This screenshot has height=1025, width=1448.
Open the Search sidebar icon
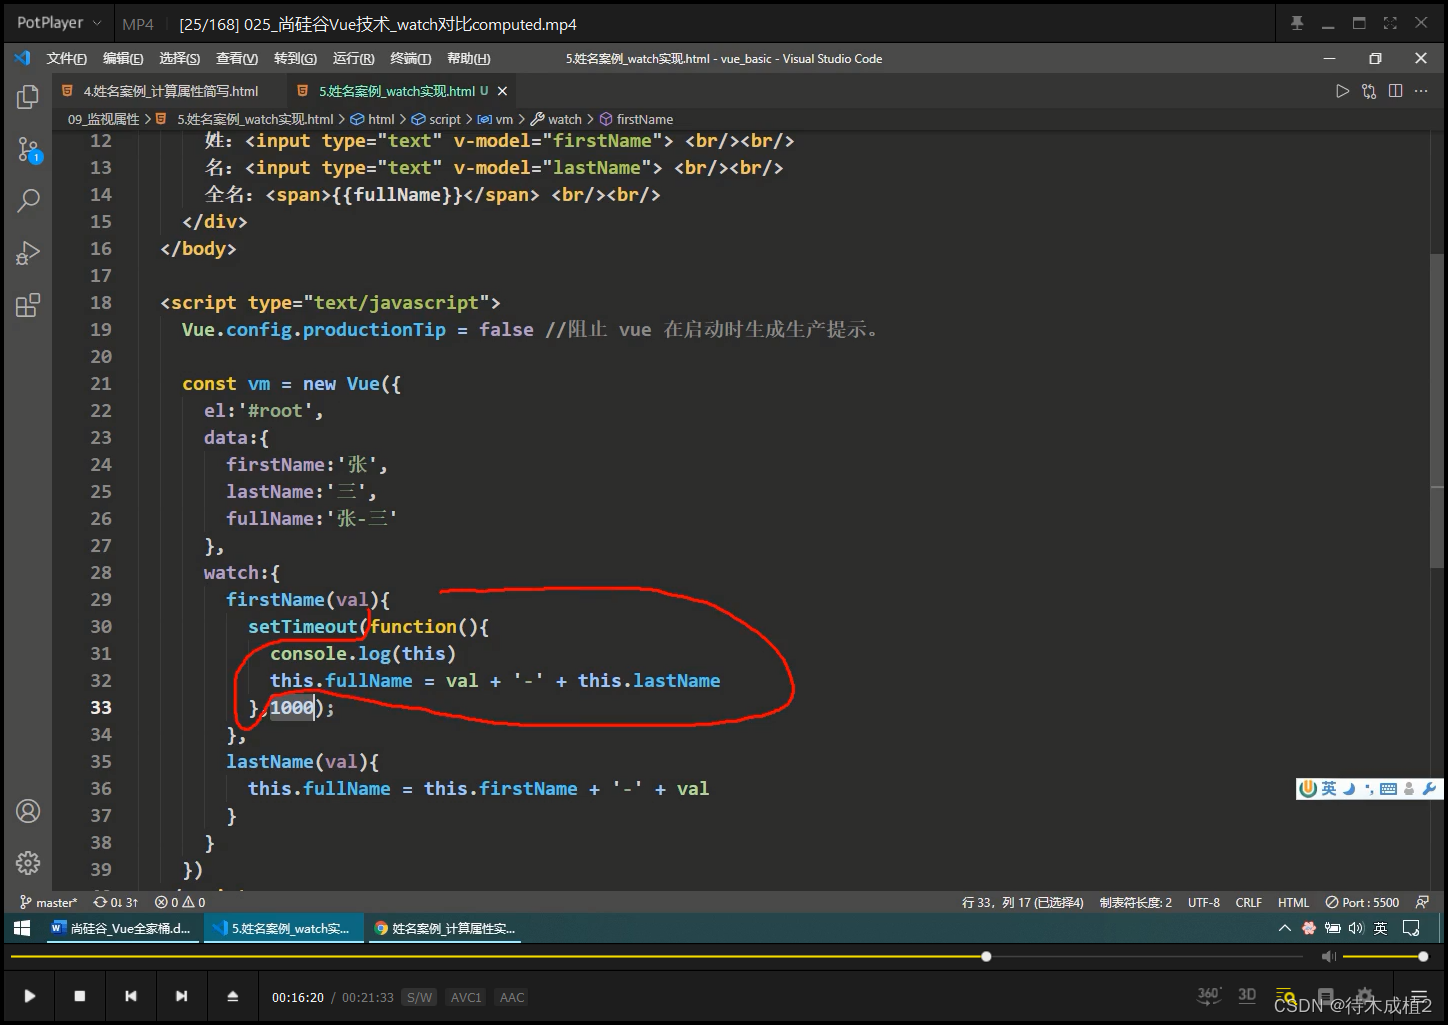point(28,201)
